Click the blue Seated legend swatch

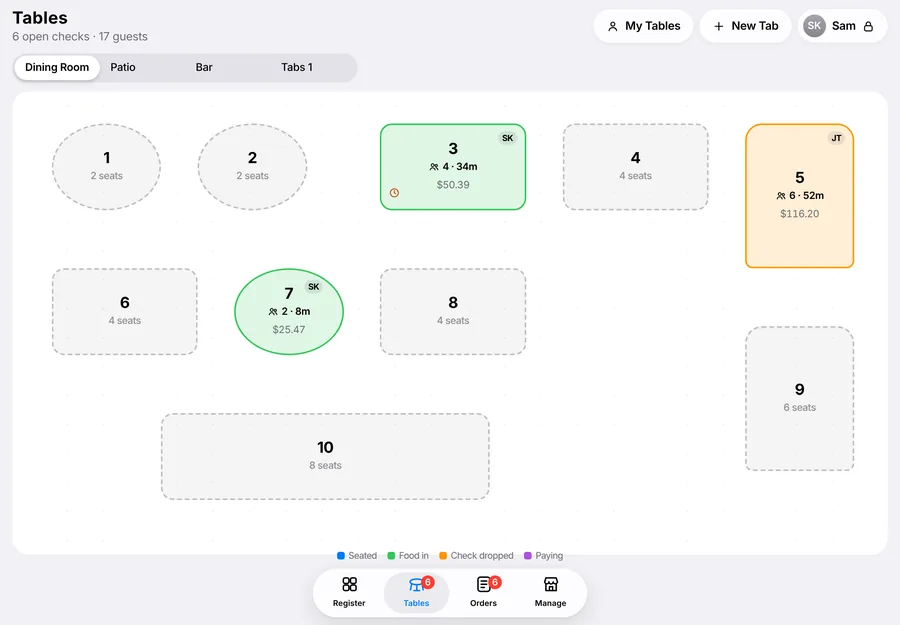click(340, 556)
